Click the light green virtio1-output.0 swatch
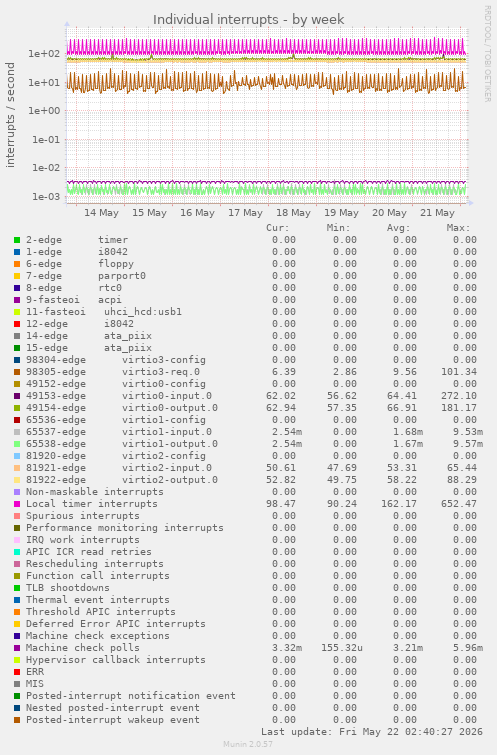The image size is (497, 755). [17, 444]
